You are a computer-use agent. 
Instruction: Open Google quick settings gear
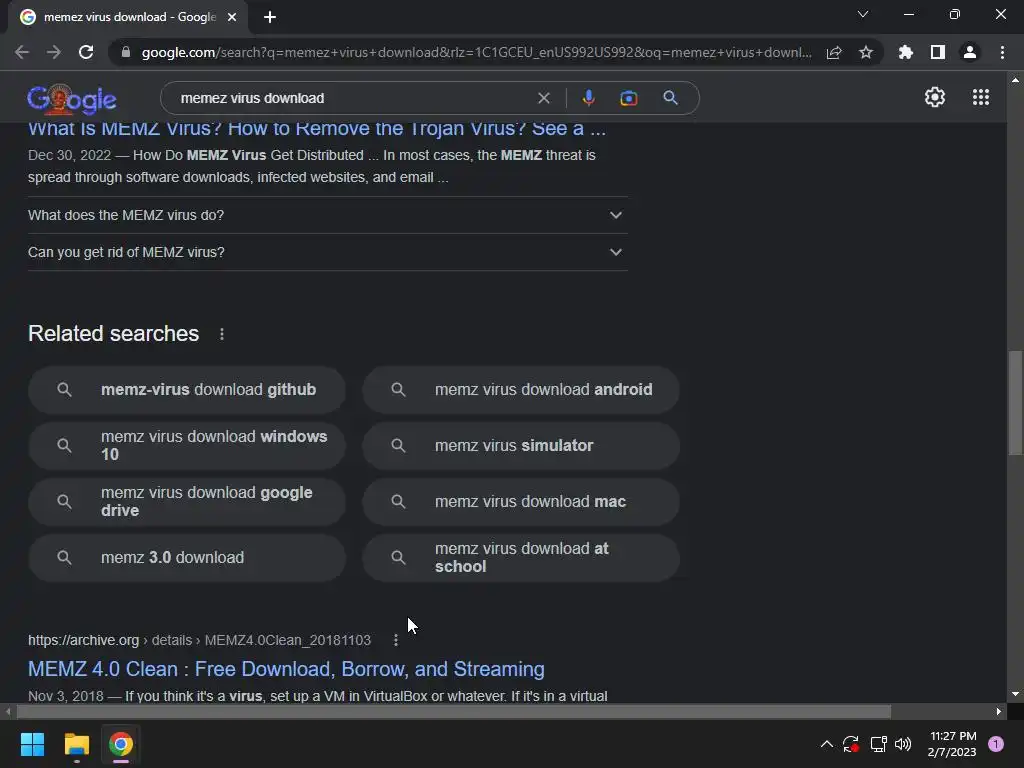(935, 97)
